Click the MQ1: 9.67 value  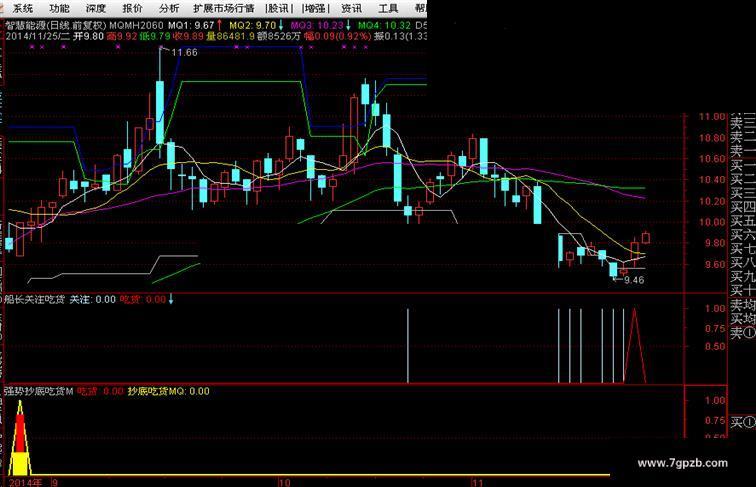click(191, 25)
